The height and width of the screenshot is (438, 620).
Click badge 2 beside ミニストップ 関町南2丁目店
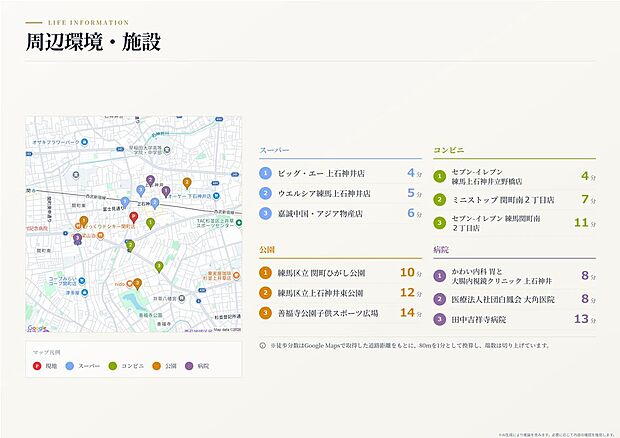click(x=439, y=200)
